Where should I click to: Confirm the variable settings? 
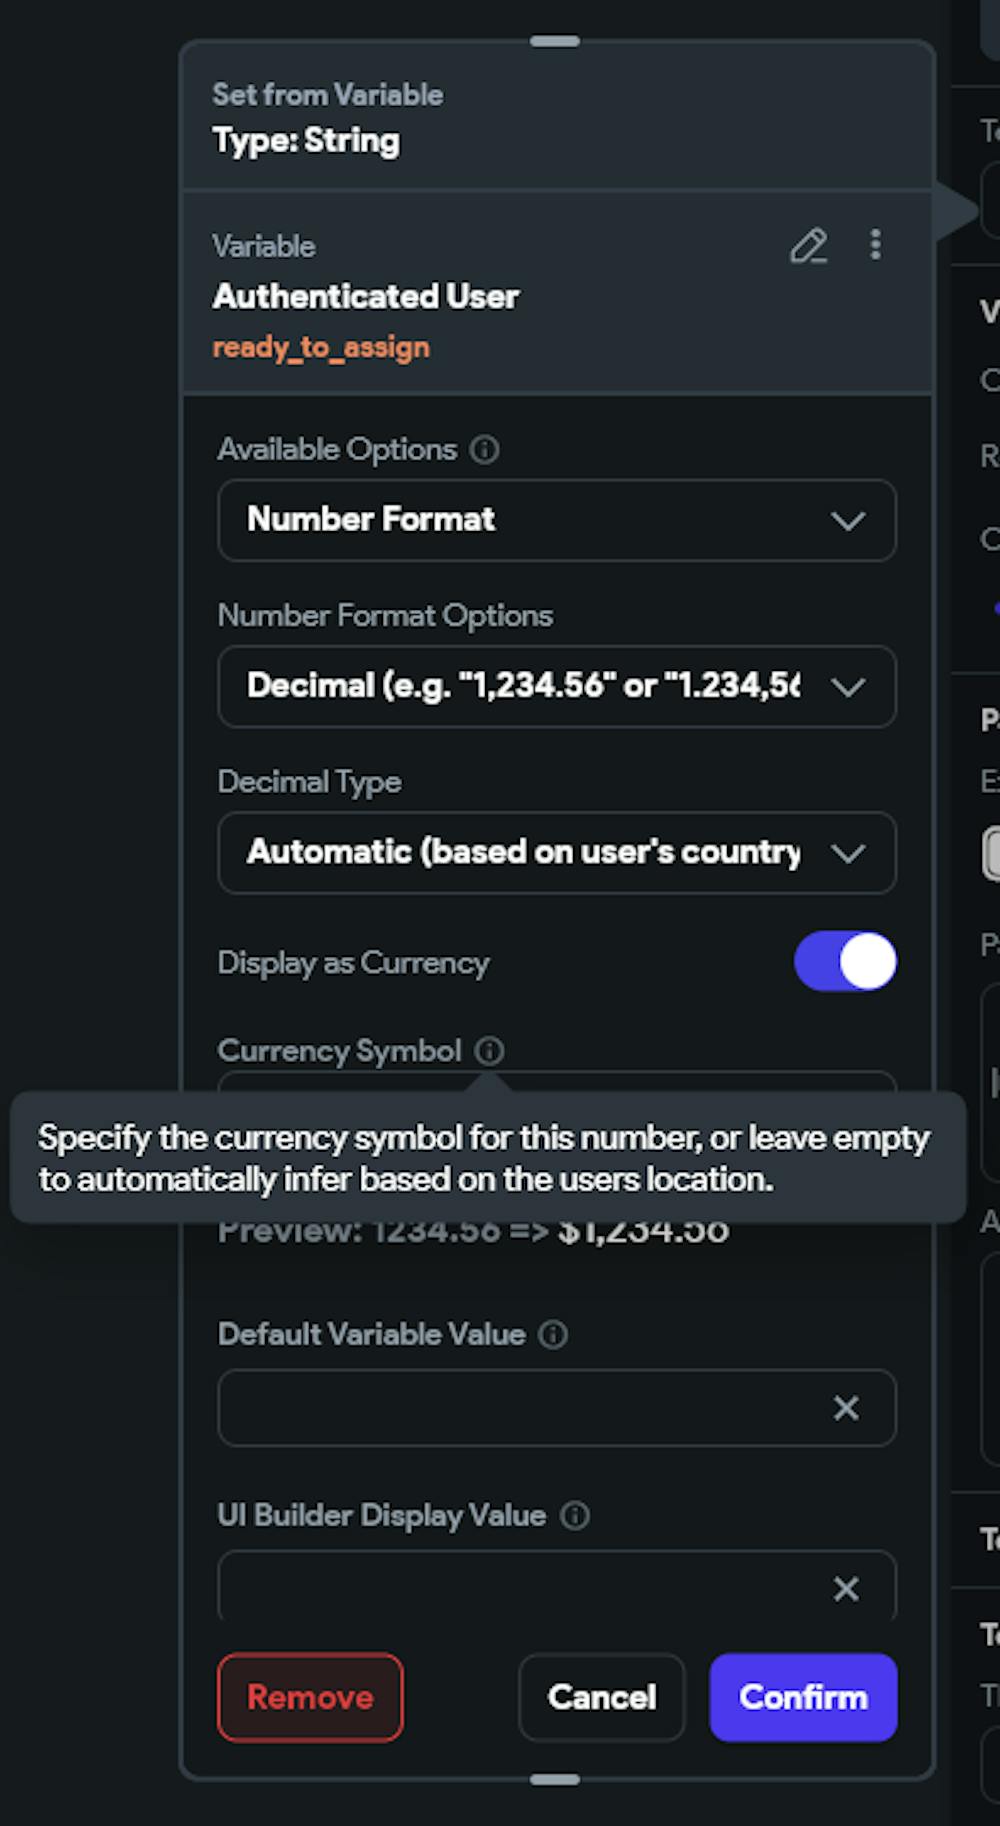[803, 1697]
